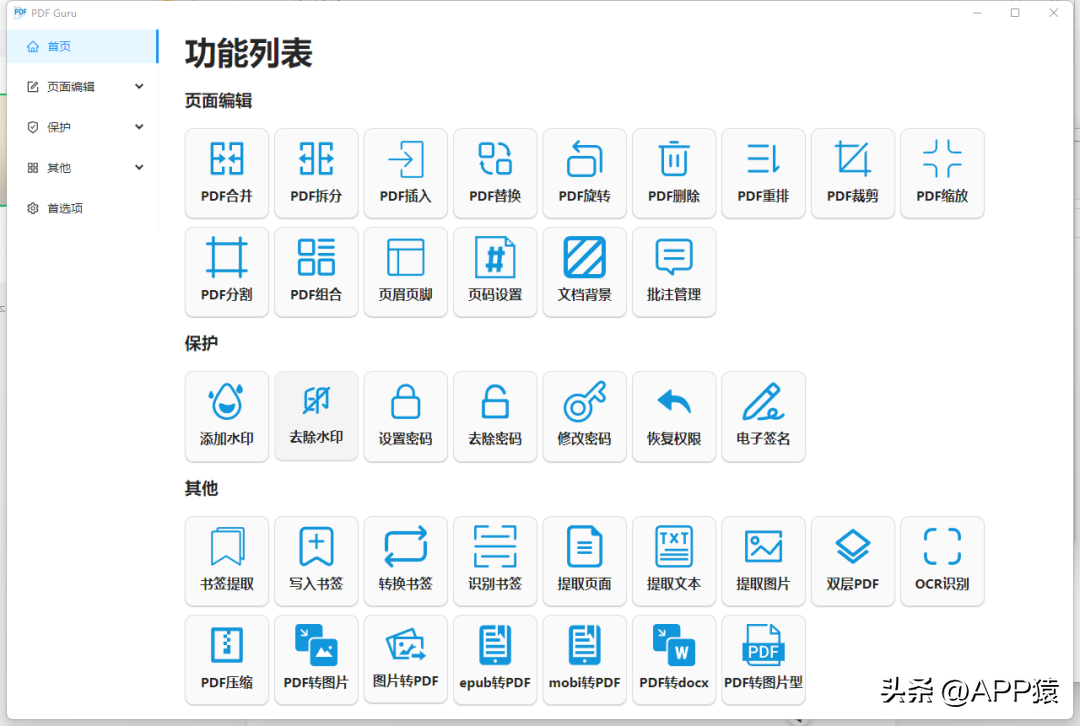
Task: Open the PDF分割 tool
Action: point(227,272)
